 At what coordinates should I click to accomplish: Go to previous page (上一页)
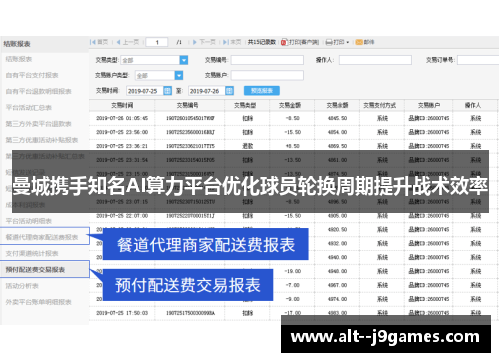pyautogui.click(x=128, y=42)
